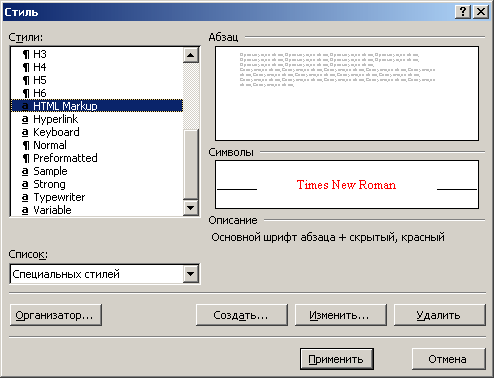The width and height of the screenshot is (494, 378).
Task: Pick the Typewriter style
Action: [x=97, y=197]
